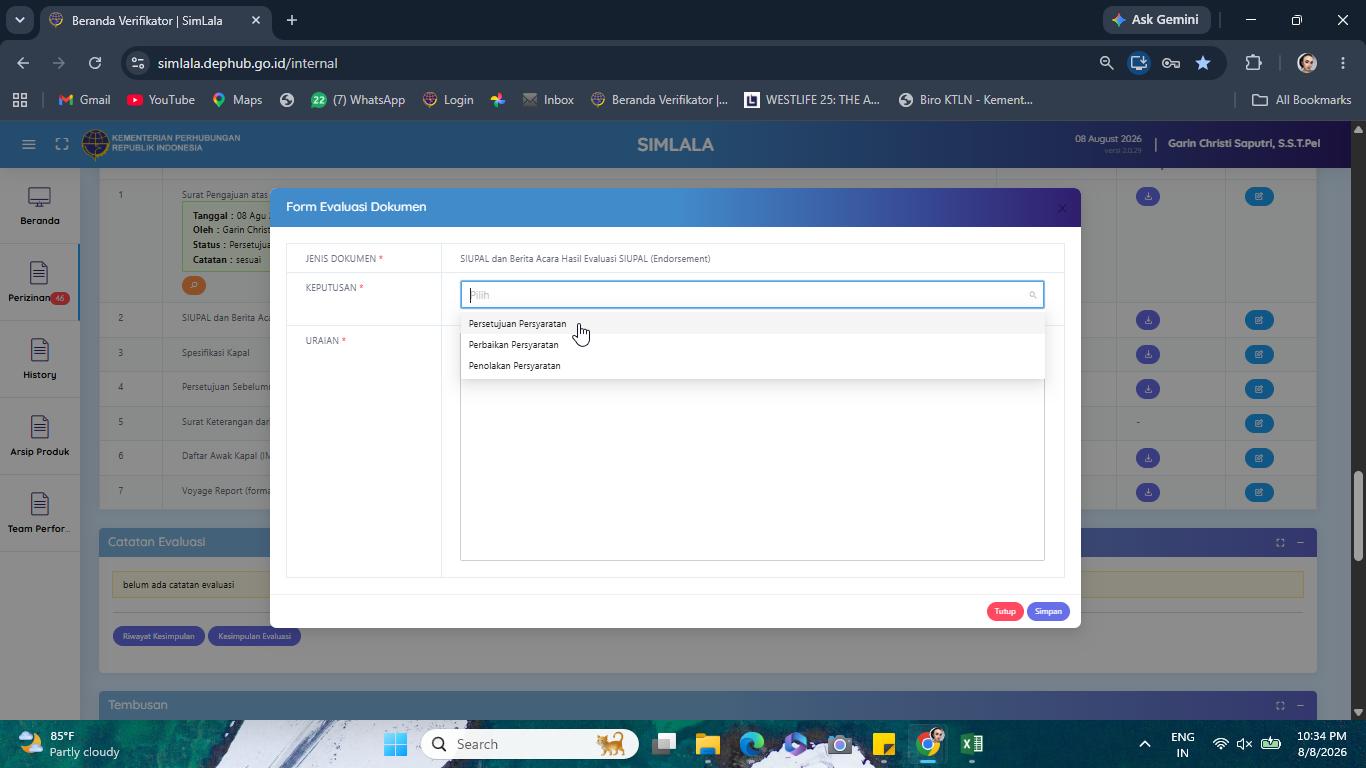Open evaluation edit icon for row 7
This screenshot has width=1366, height=768.
pyautogui.click(x=1259, y=492)
